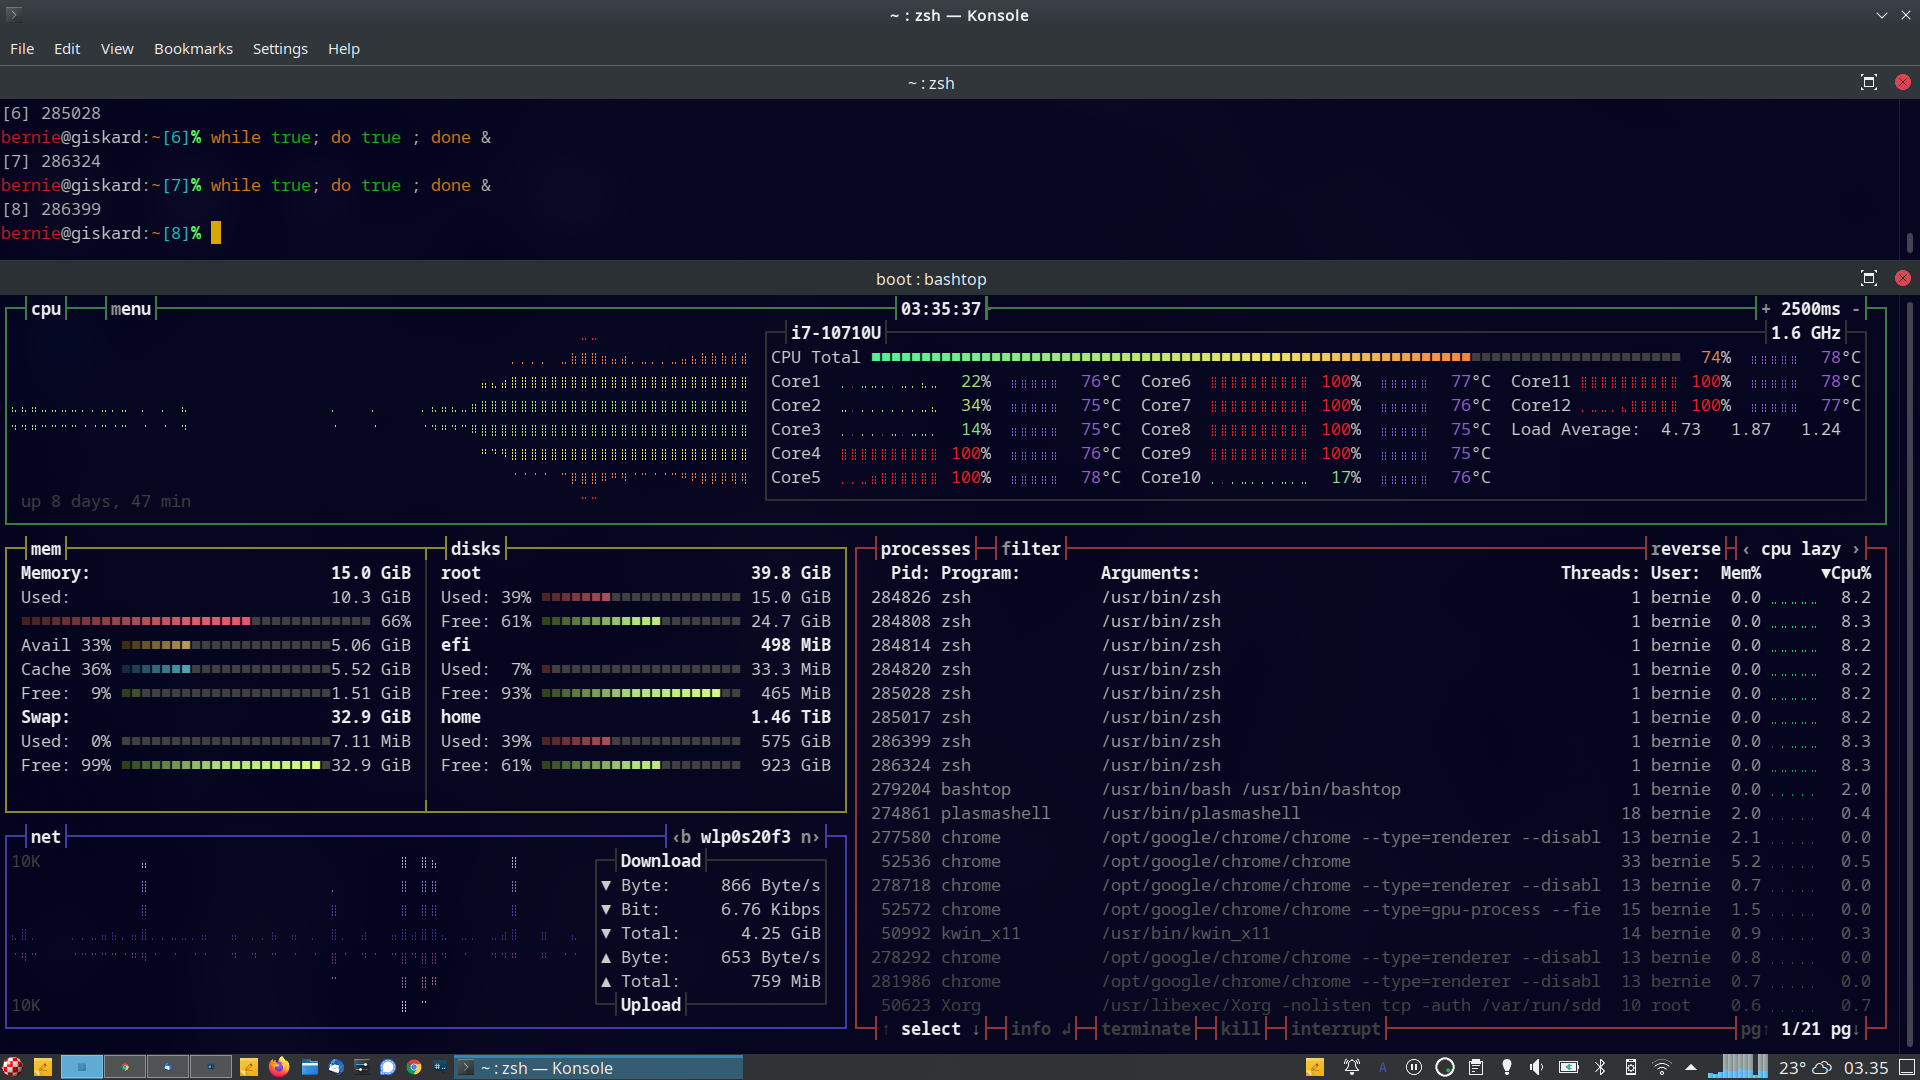
Task: Open Firefox from the taskbar
Action: coord(279,1067)
